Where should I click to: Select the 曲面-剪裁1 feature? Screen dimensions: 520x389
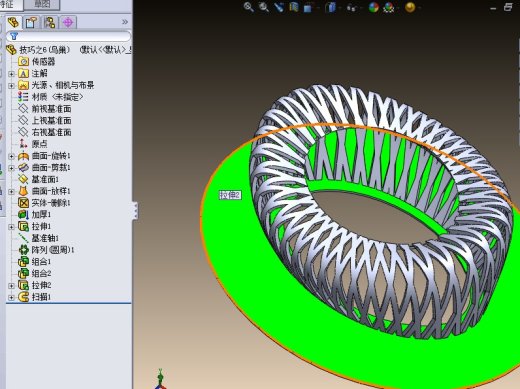[51, 168]
